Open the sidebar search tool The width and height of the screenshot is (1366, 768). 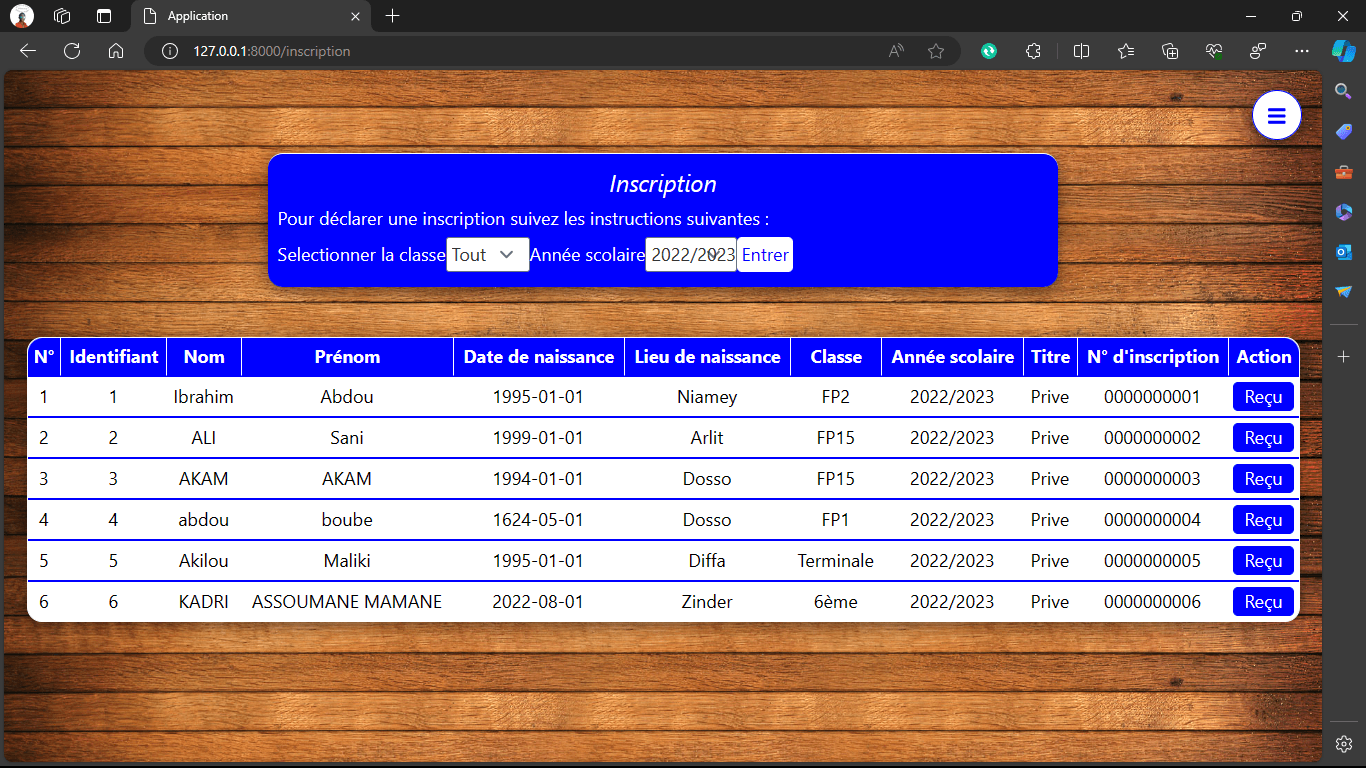[1344, 91]
